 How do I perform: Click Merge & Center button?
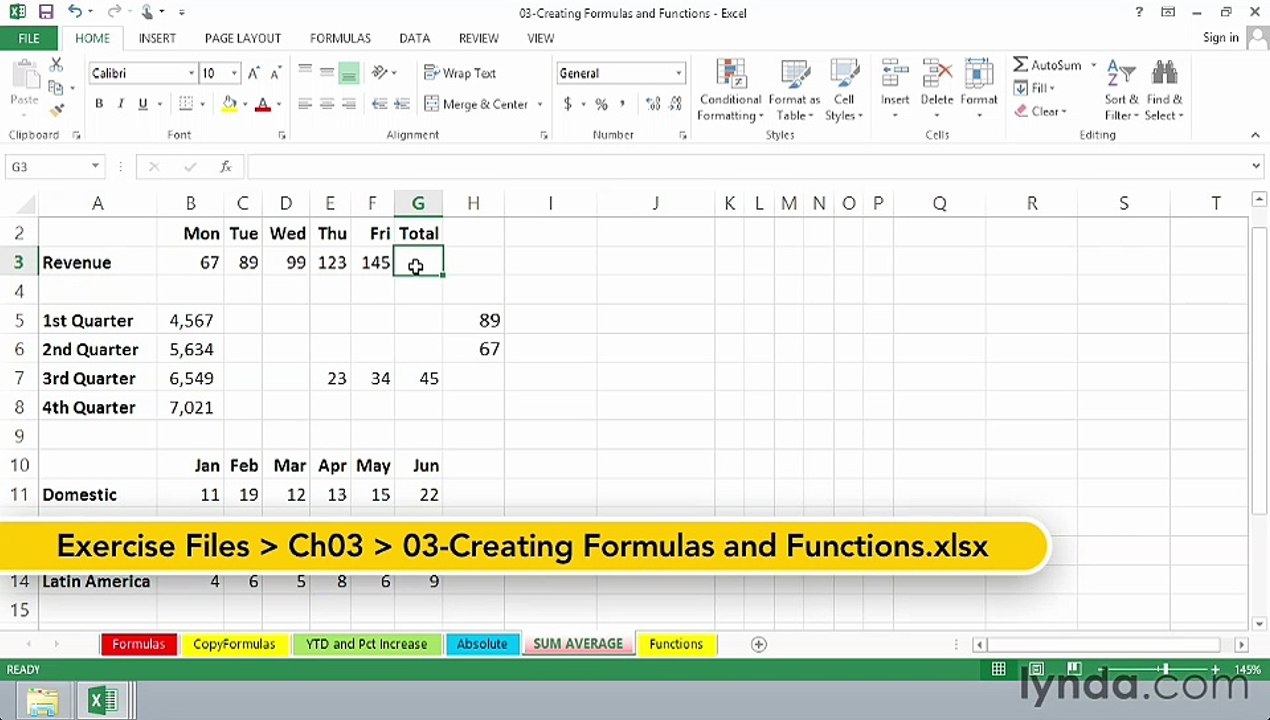click(476, 104)
